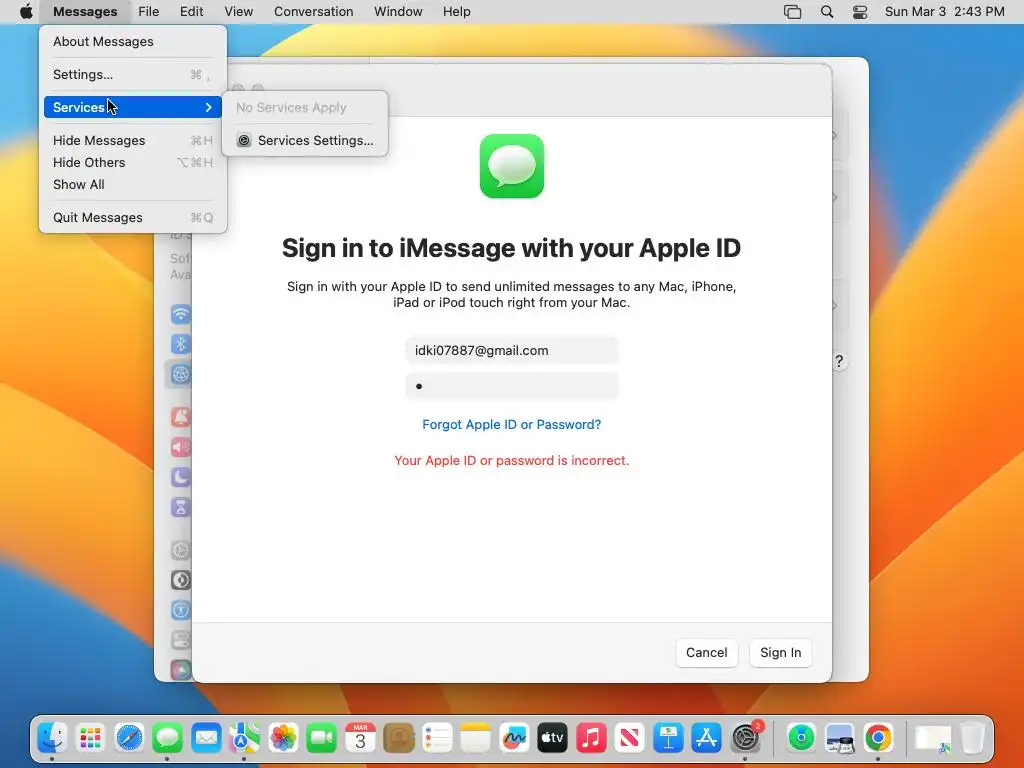Click the Messages menu title
This screenshot has width=1024, height=768.
coord(85,12)
